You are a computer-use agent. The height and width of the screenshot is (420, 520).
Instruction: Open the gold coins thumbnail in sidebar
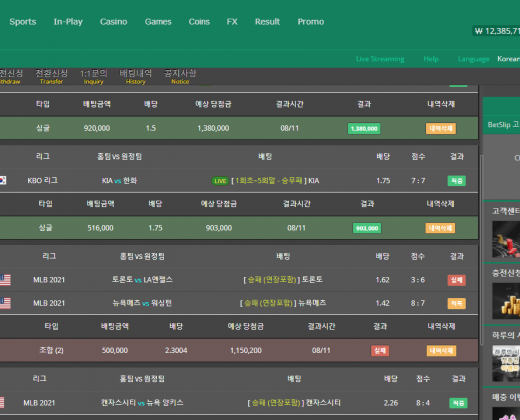coord(506,301)
